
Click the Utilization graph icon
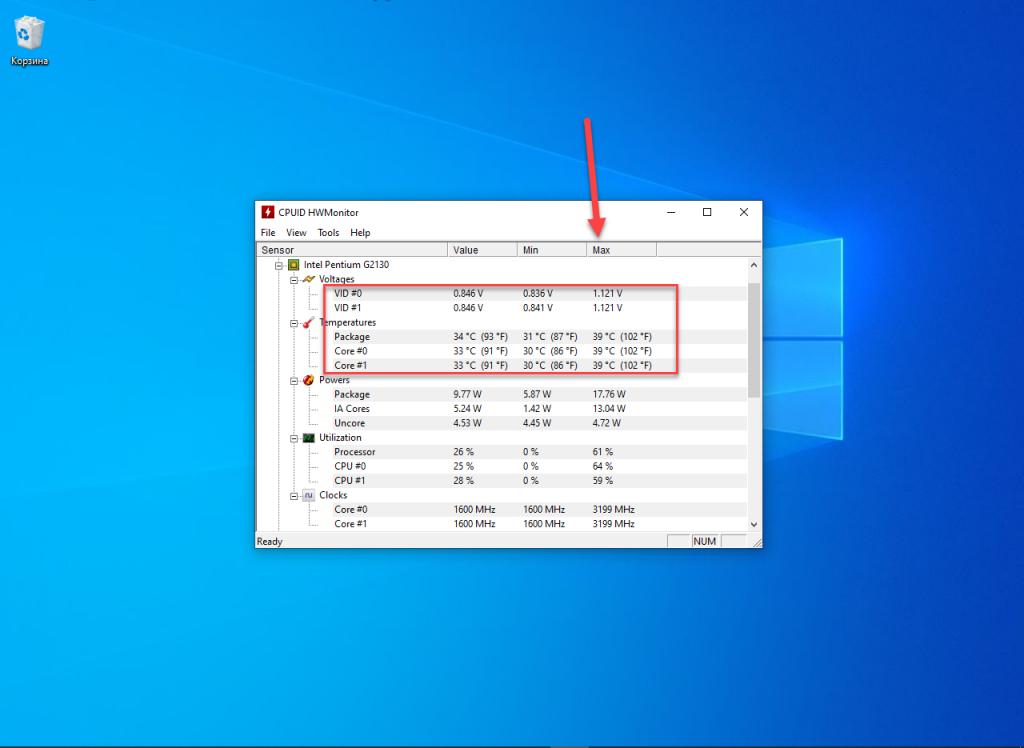click(x=308, y=438)
